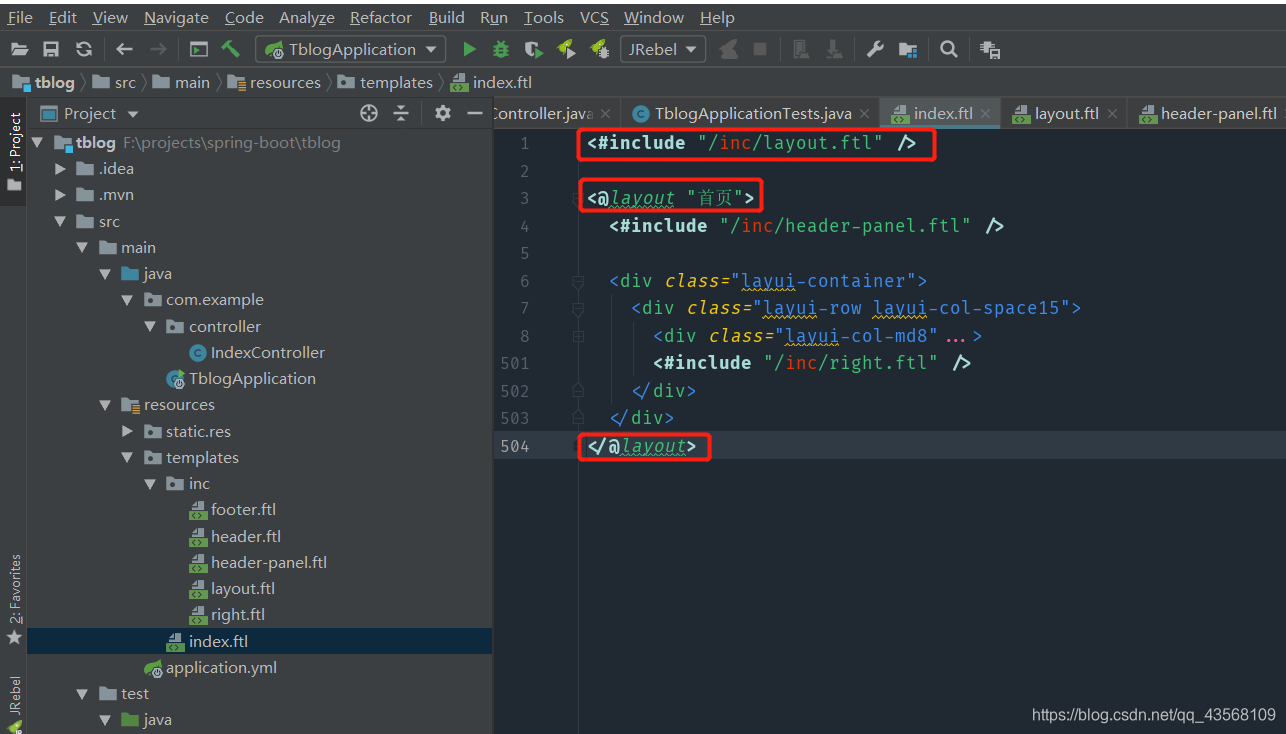Click line number 504 in gutter
Screen dimensions: 1286x734
tap(515, 446)
